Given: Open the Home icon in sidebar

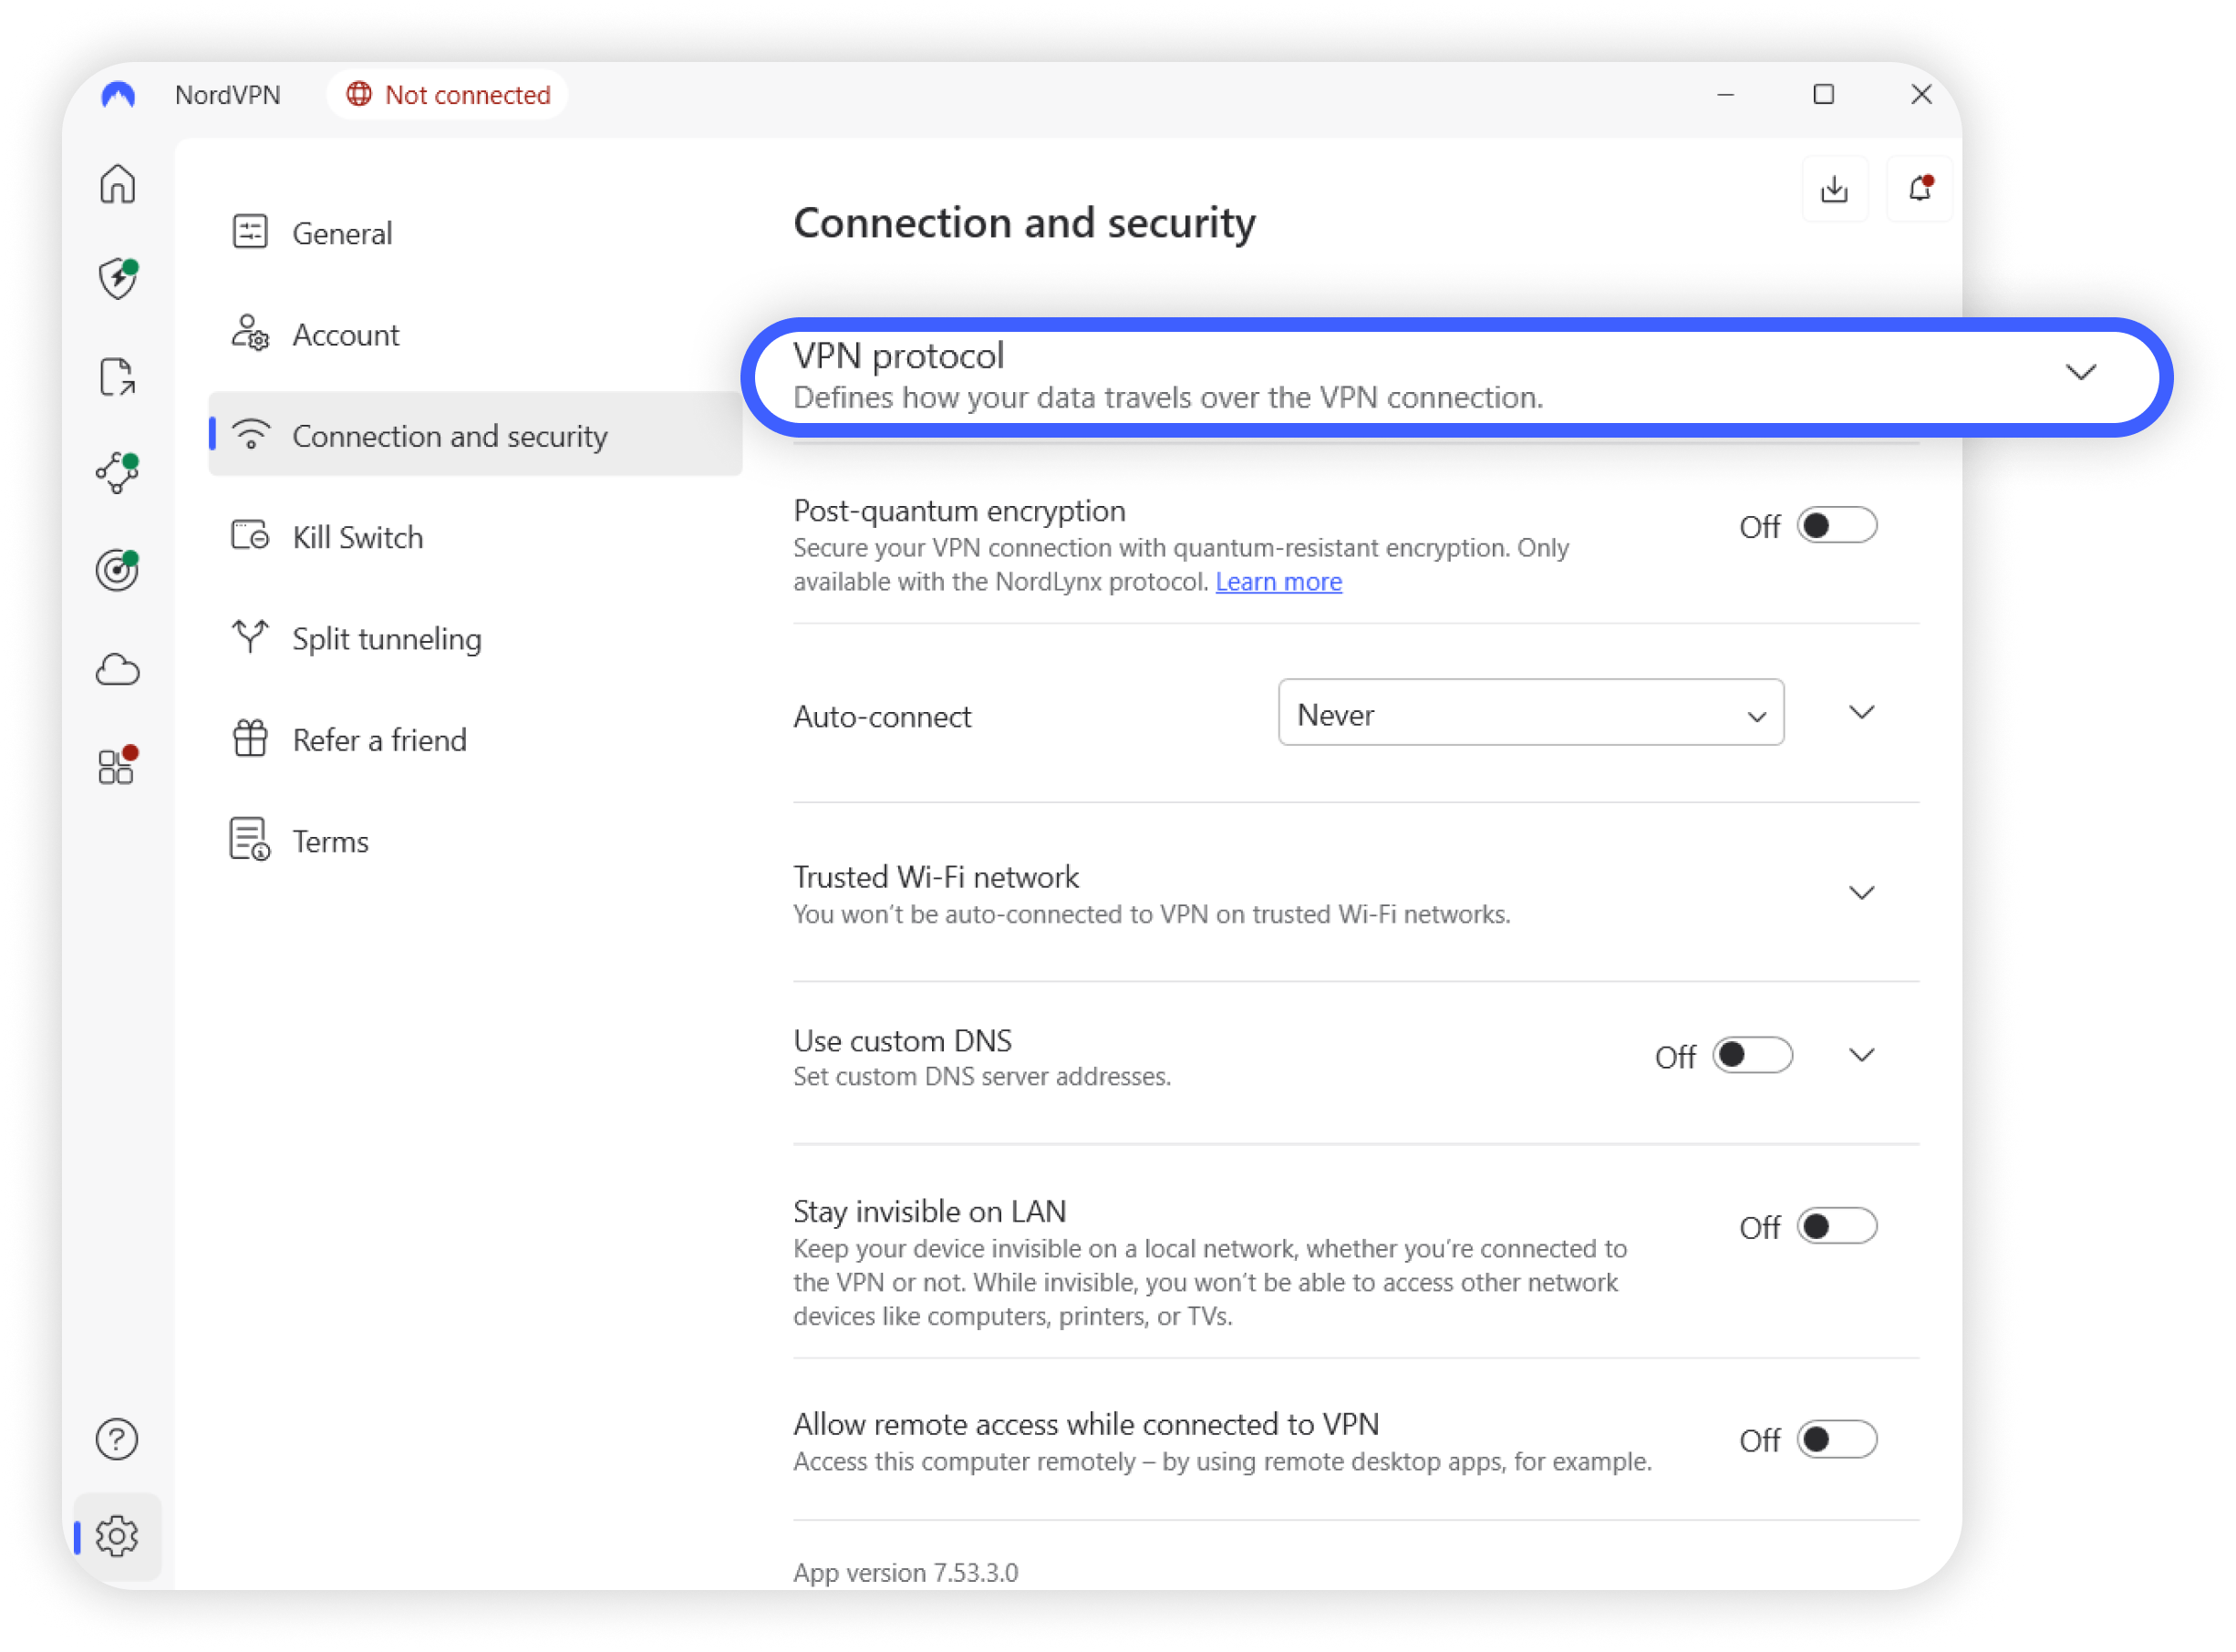Looking at the screenshot, I should coord(117,184).
